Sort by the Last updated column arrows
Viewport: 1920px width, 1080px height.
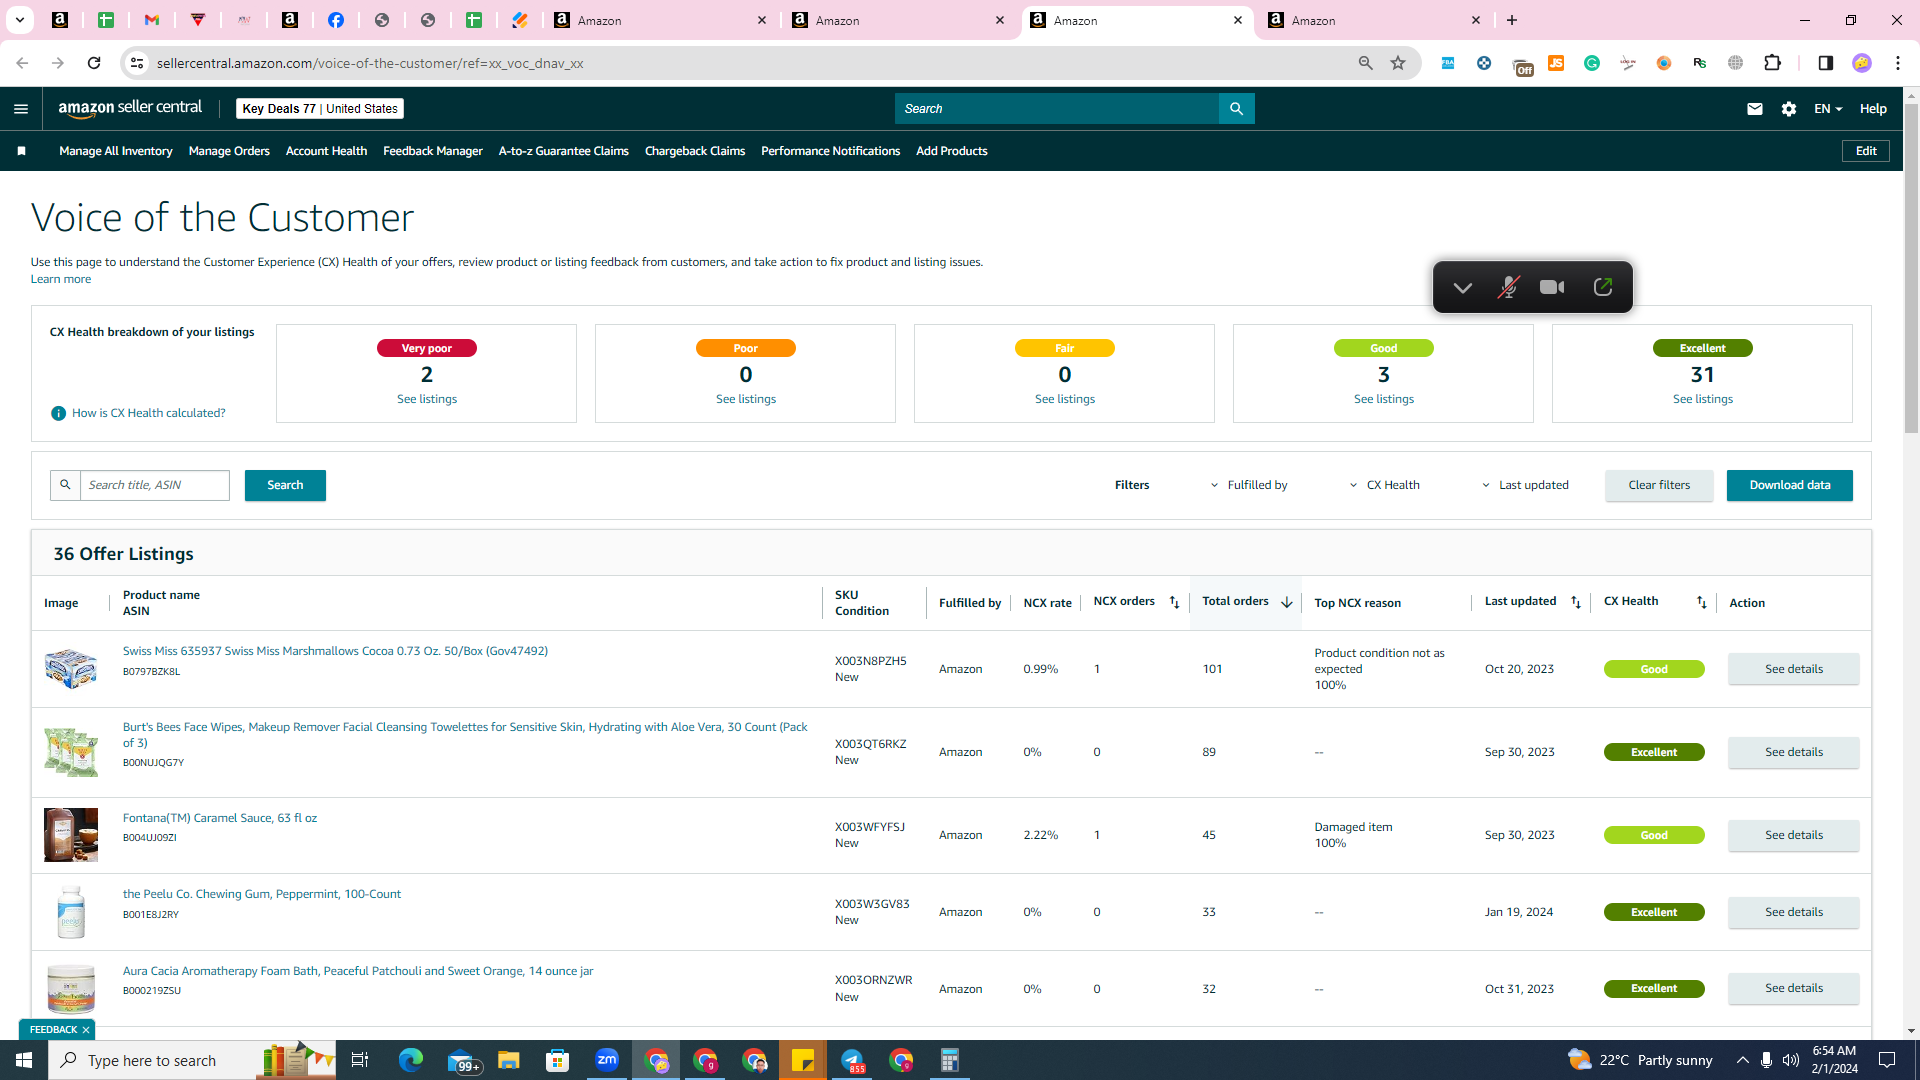(1576, 602)
